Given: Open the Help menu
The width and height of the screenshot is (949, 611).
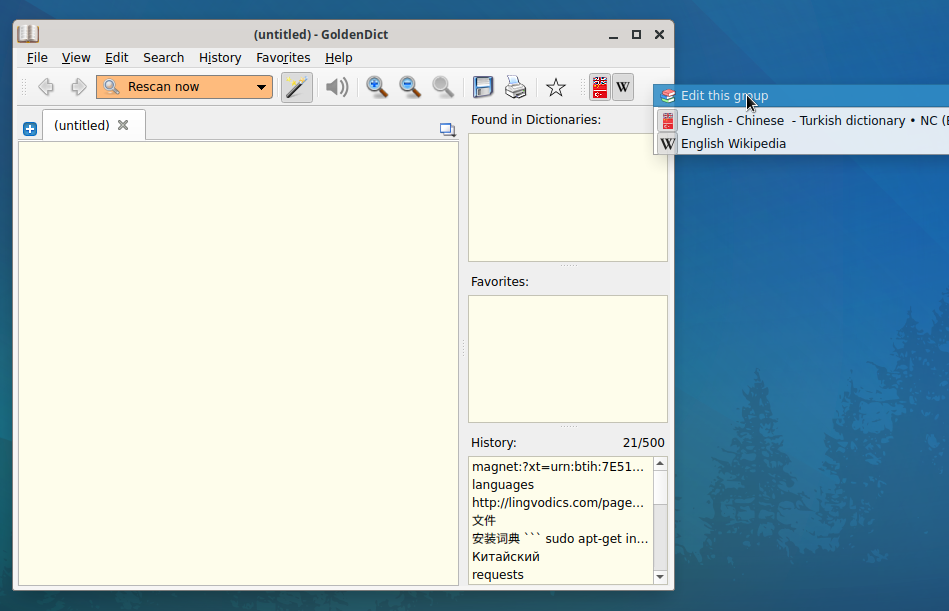Looking at the screenshot, I should pos(338,57).
